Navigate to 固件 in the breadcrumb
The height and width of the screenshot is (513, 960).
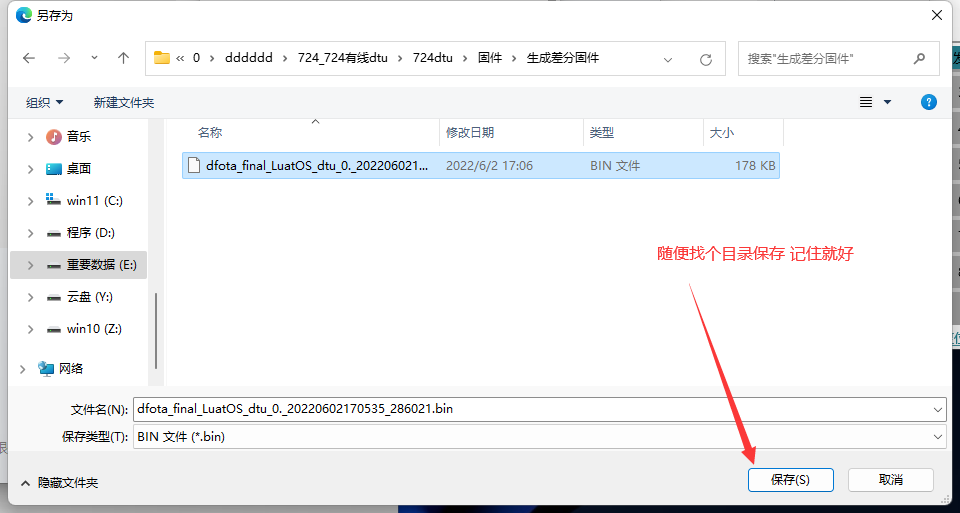490,58
